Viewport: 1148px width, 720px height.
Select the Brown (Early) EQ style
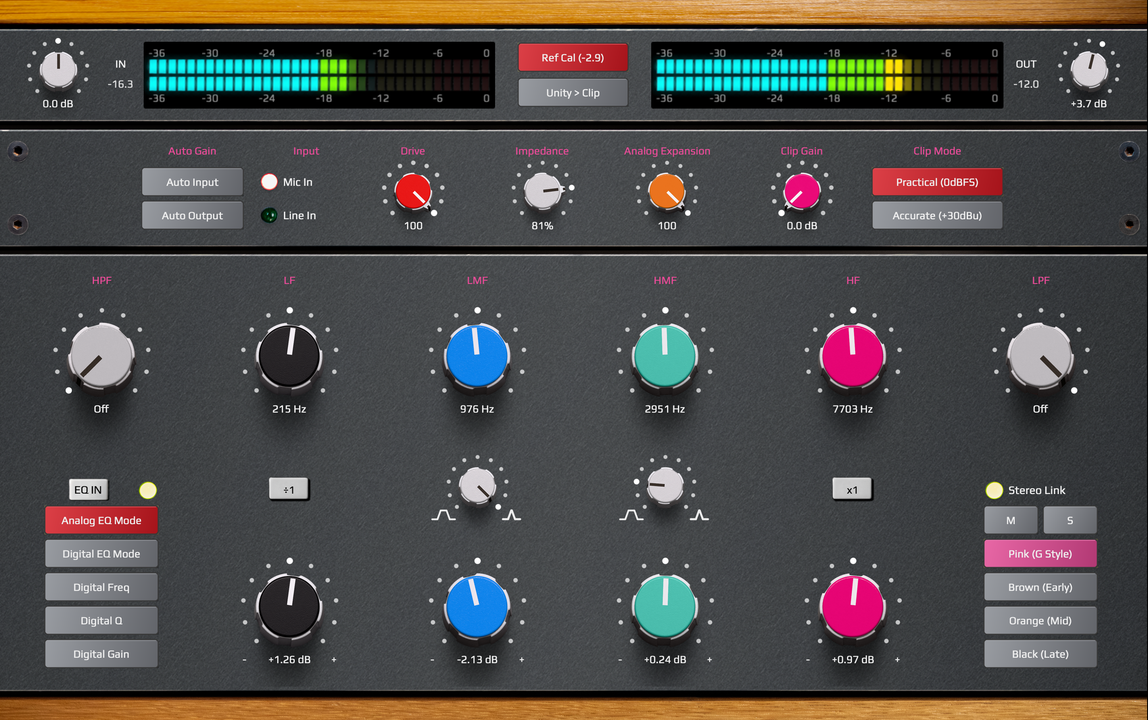click(x=1040, y=587)
